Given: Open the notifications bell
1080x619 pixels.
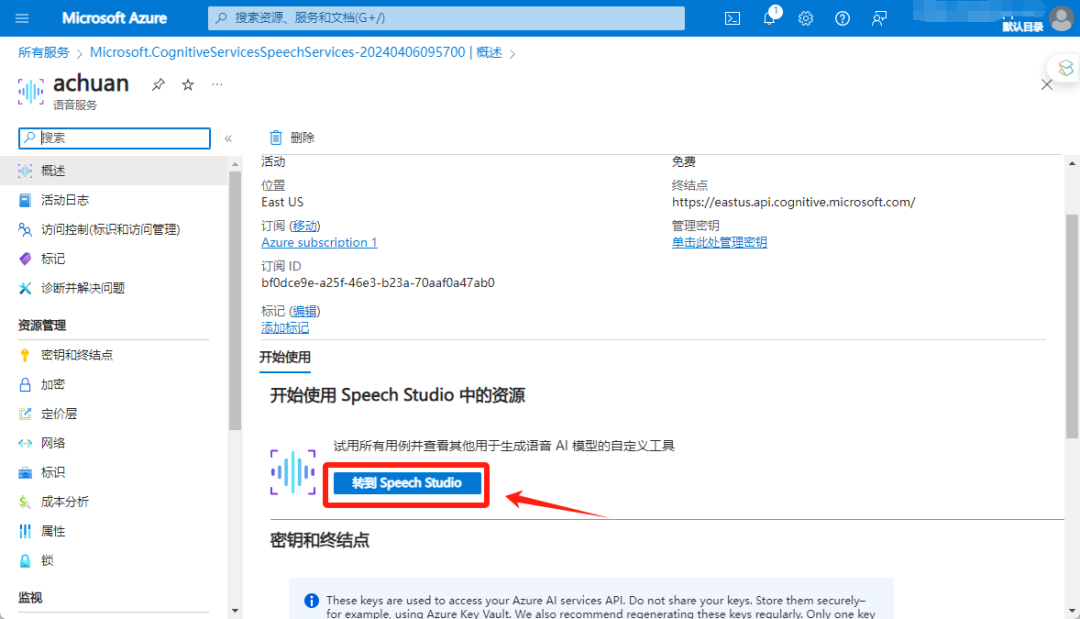Looking at the screenshot, I should [770, 17].
